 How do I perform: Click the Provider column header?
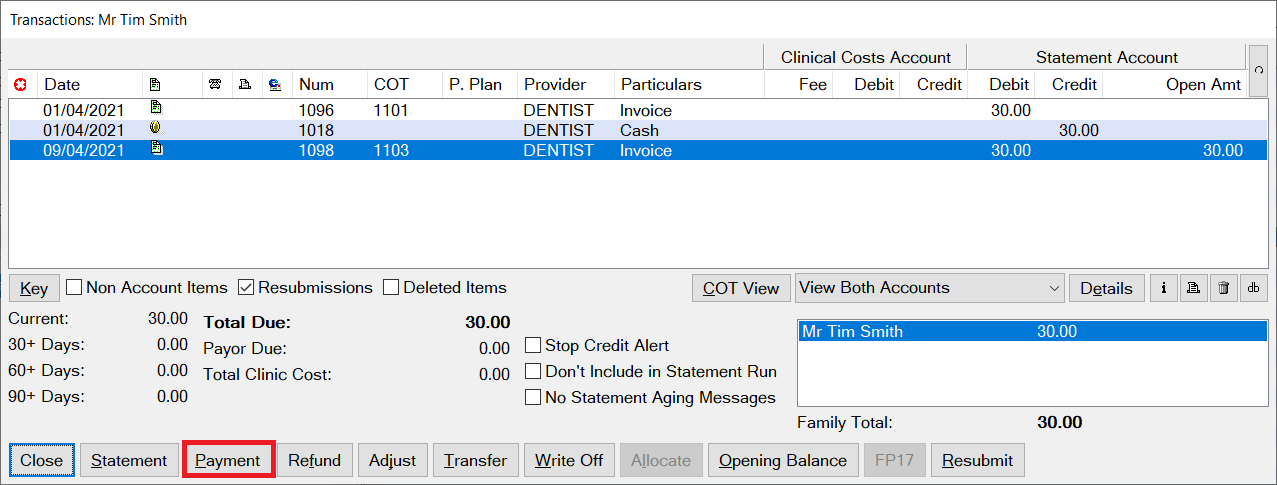(x=555, y=84)
